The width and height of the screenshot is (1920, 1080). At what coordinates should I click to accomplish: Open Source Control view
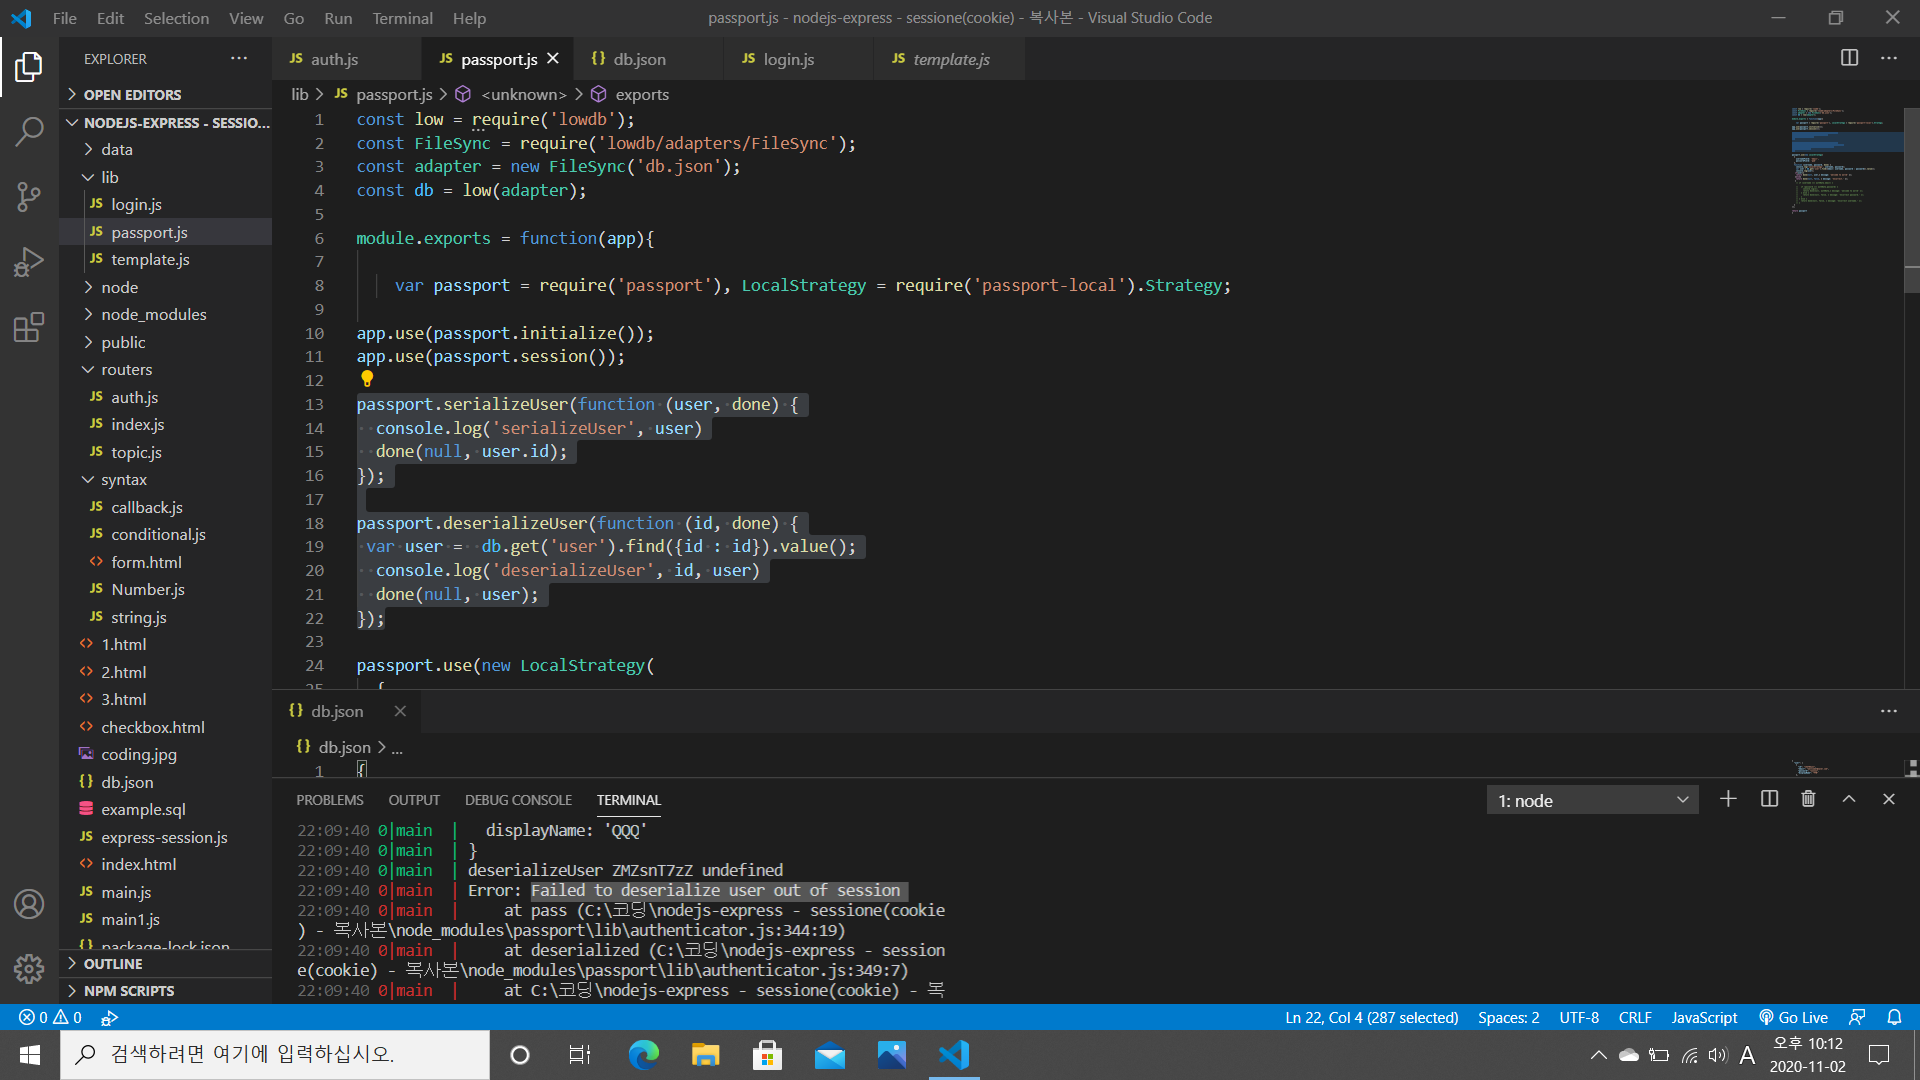29,196
